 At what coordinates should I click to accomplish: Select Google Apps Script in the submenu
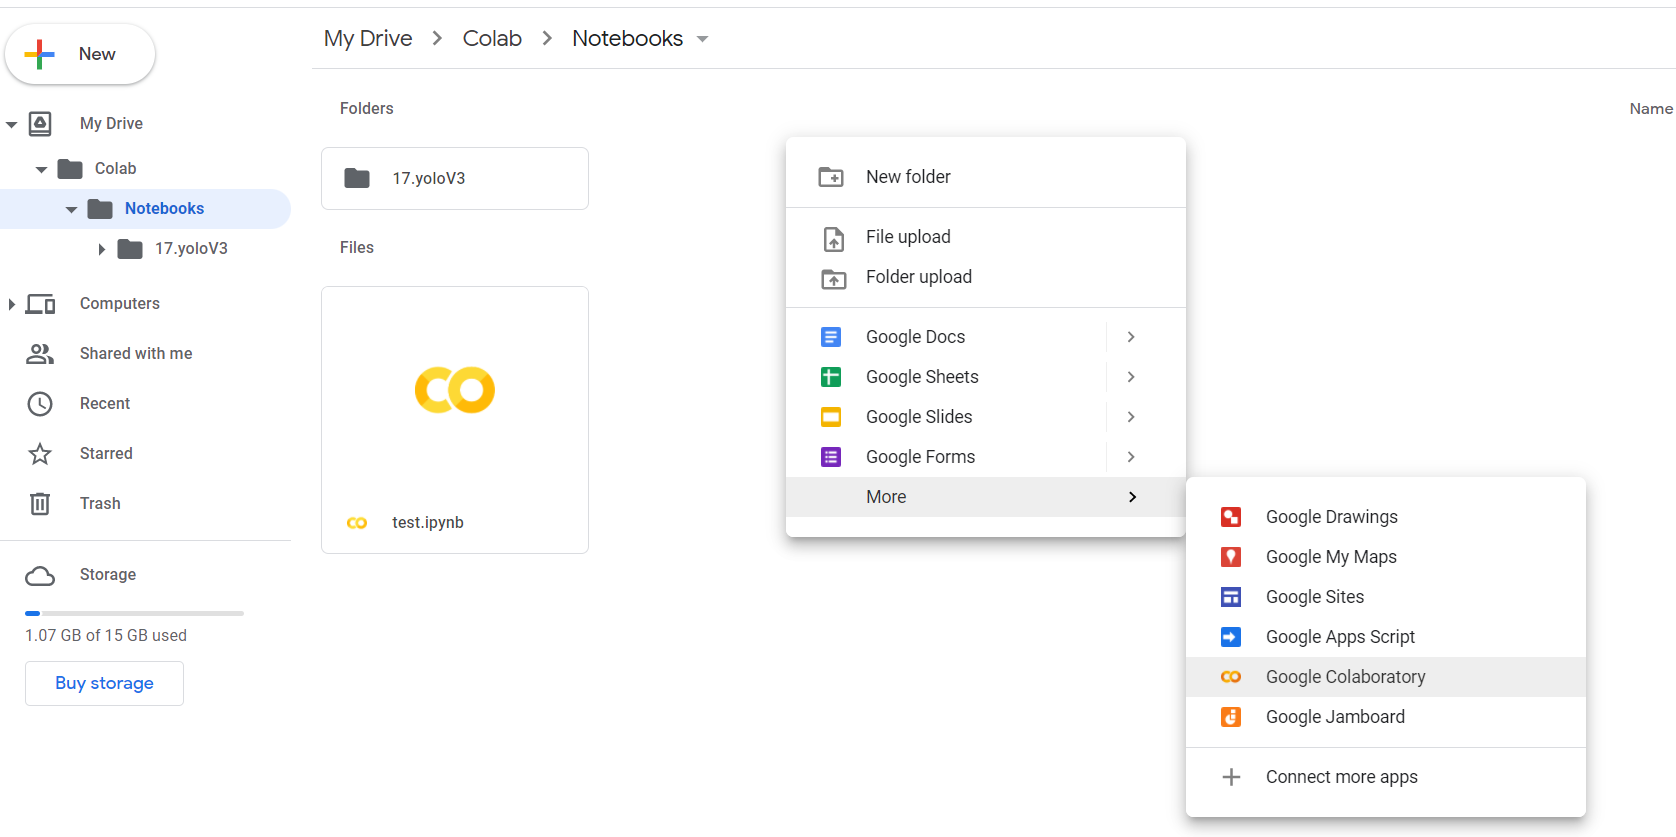1386,637
